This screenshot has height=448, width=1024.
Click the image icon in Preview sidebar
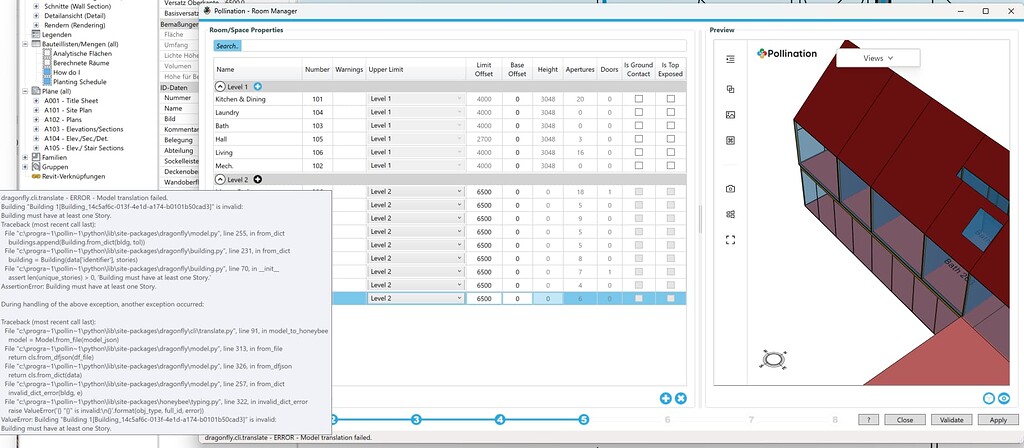click(730, 115)
